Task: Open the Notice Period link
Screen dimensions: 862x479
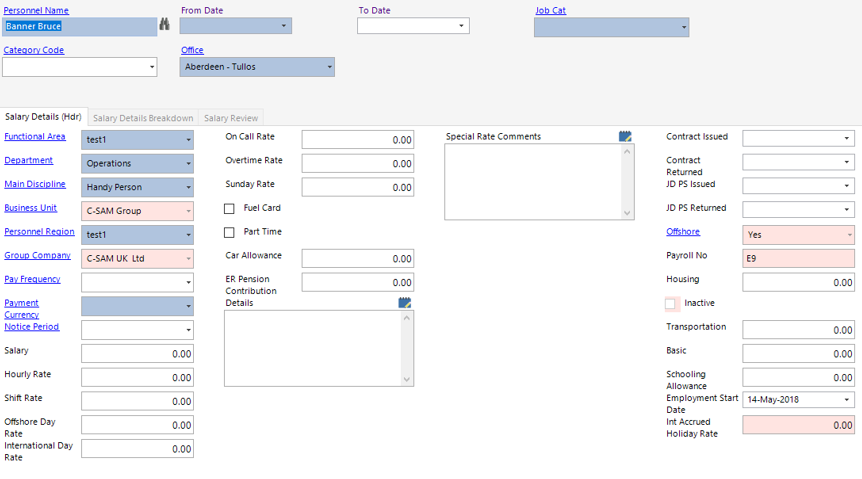Action: 32,327
